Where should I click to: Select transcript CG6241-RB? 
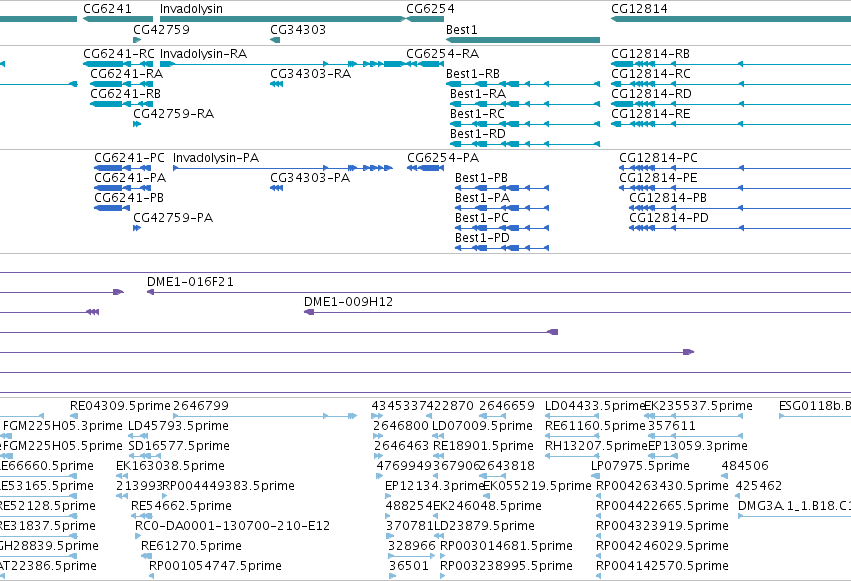tap(125, 94)
